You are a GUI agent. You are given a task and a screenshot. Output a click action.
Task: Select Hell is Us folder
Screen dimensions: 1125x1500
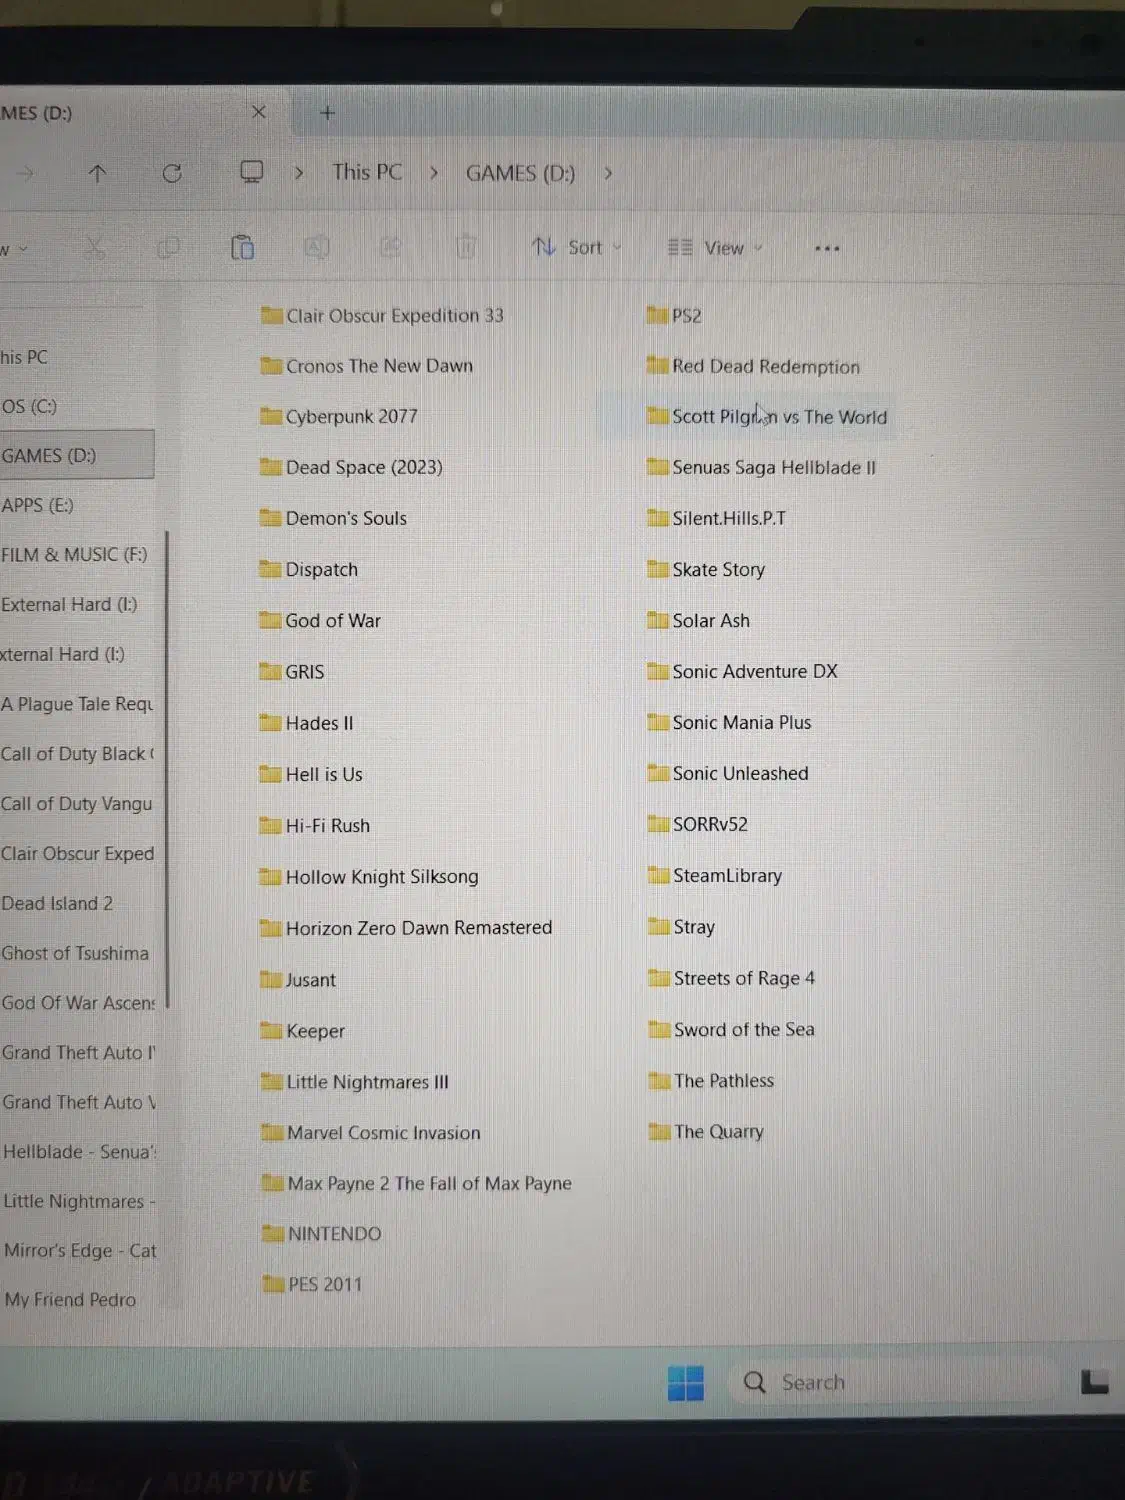(311, 774)
